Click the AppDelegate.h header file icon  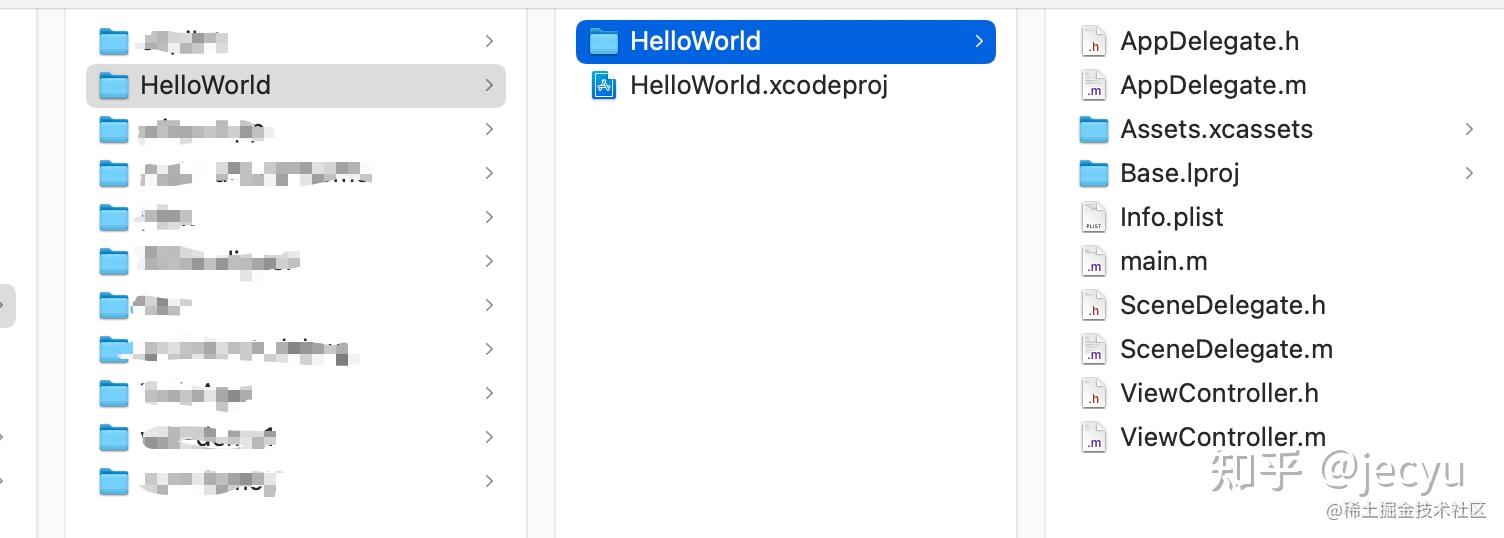click(1094, 41)
